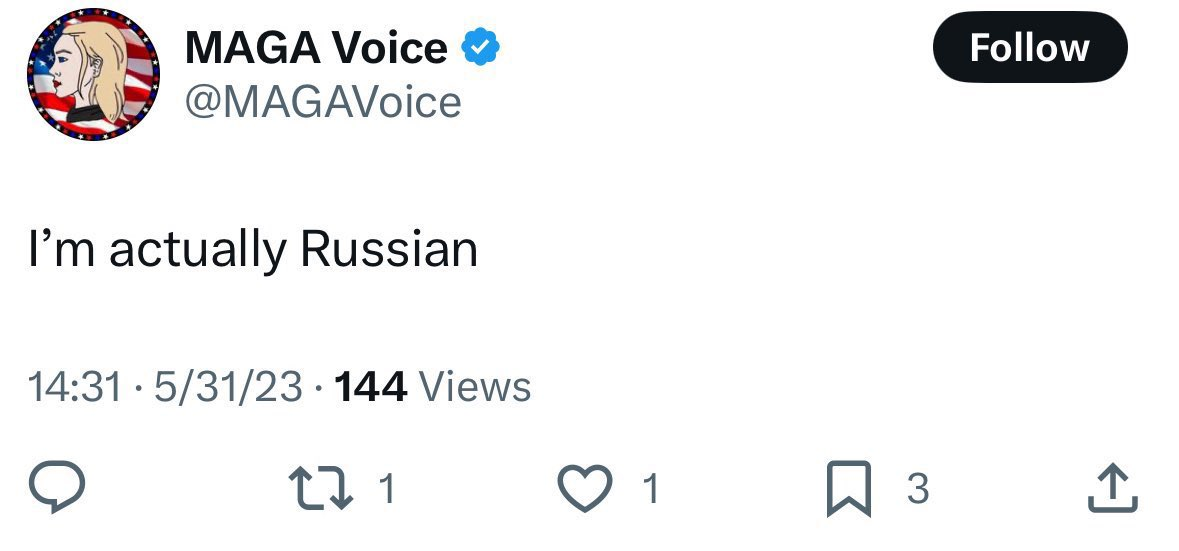Screen dimensions: 1179x551
Task: Open the @MAGAVoice handle link
Action: pyautogui.click(x=323, y=101)
